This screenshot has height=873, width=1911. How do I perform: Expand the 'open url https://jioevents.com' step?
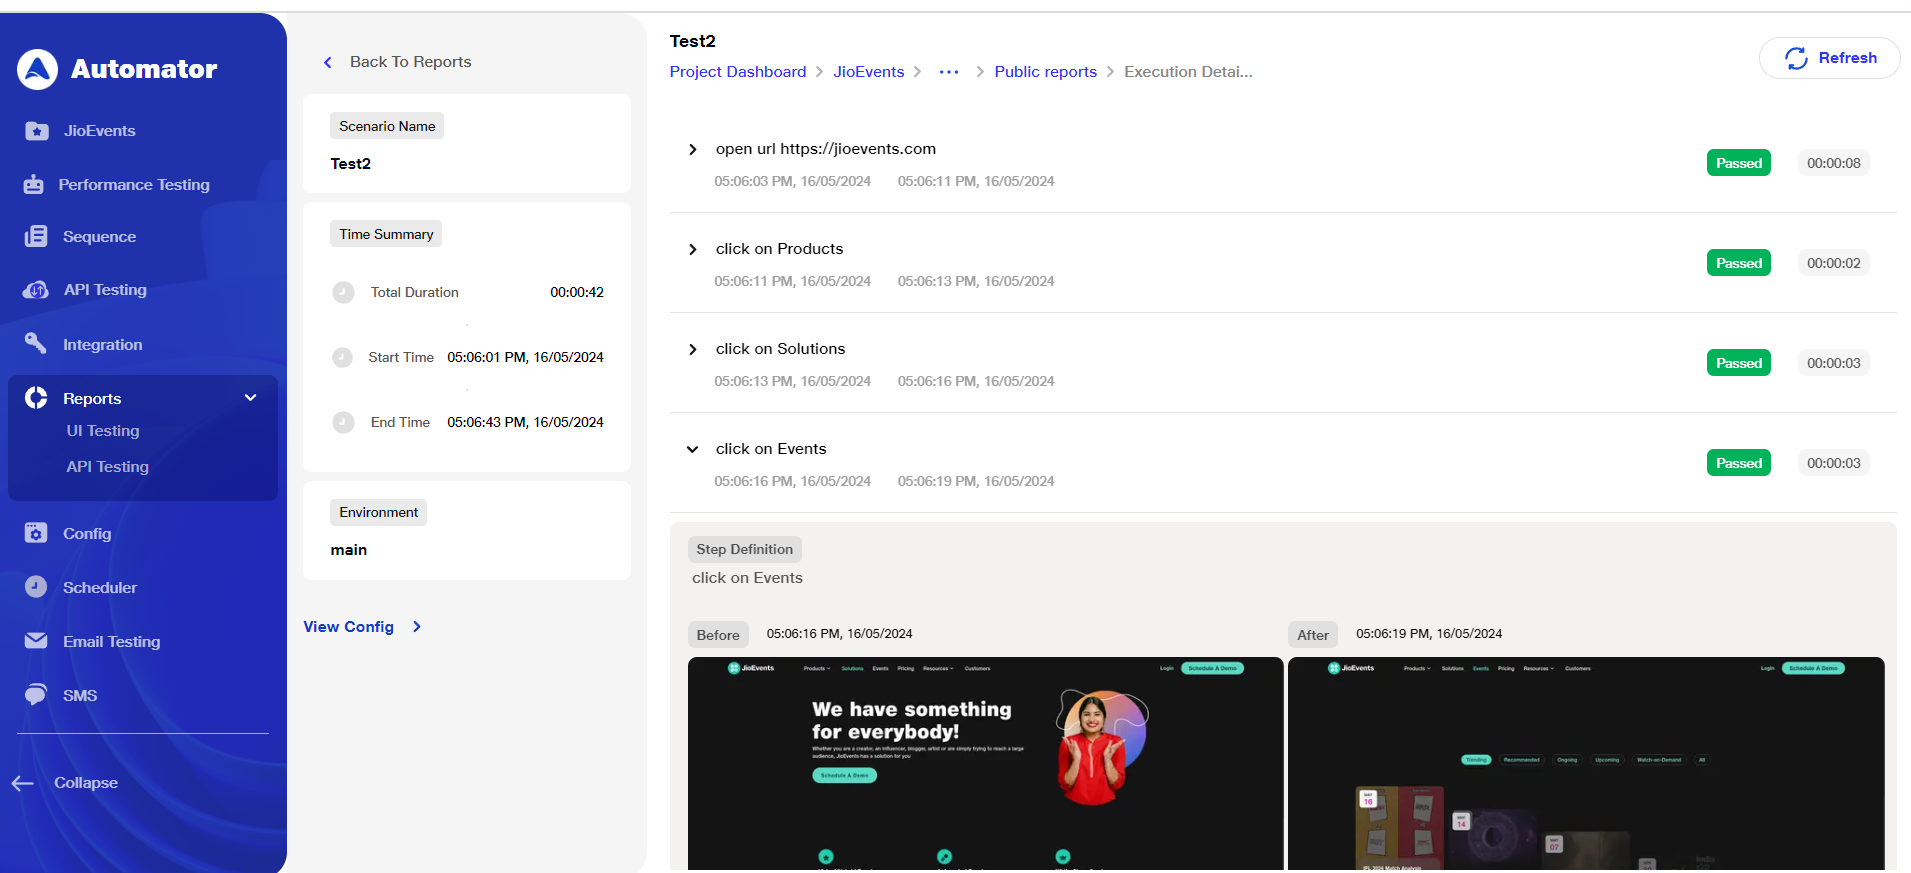click(x=692, y=149)
